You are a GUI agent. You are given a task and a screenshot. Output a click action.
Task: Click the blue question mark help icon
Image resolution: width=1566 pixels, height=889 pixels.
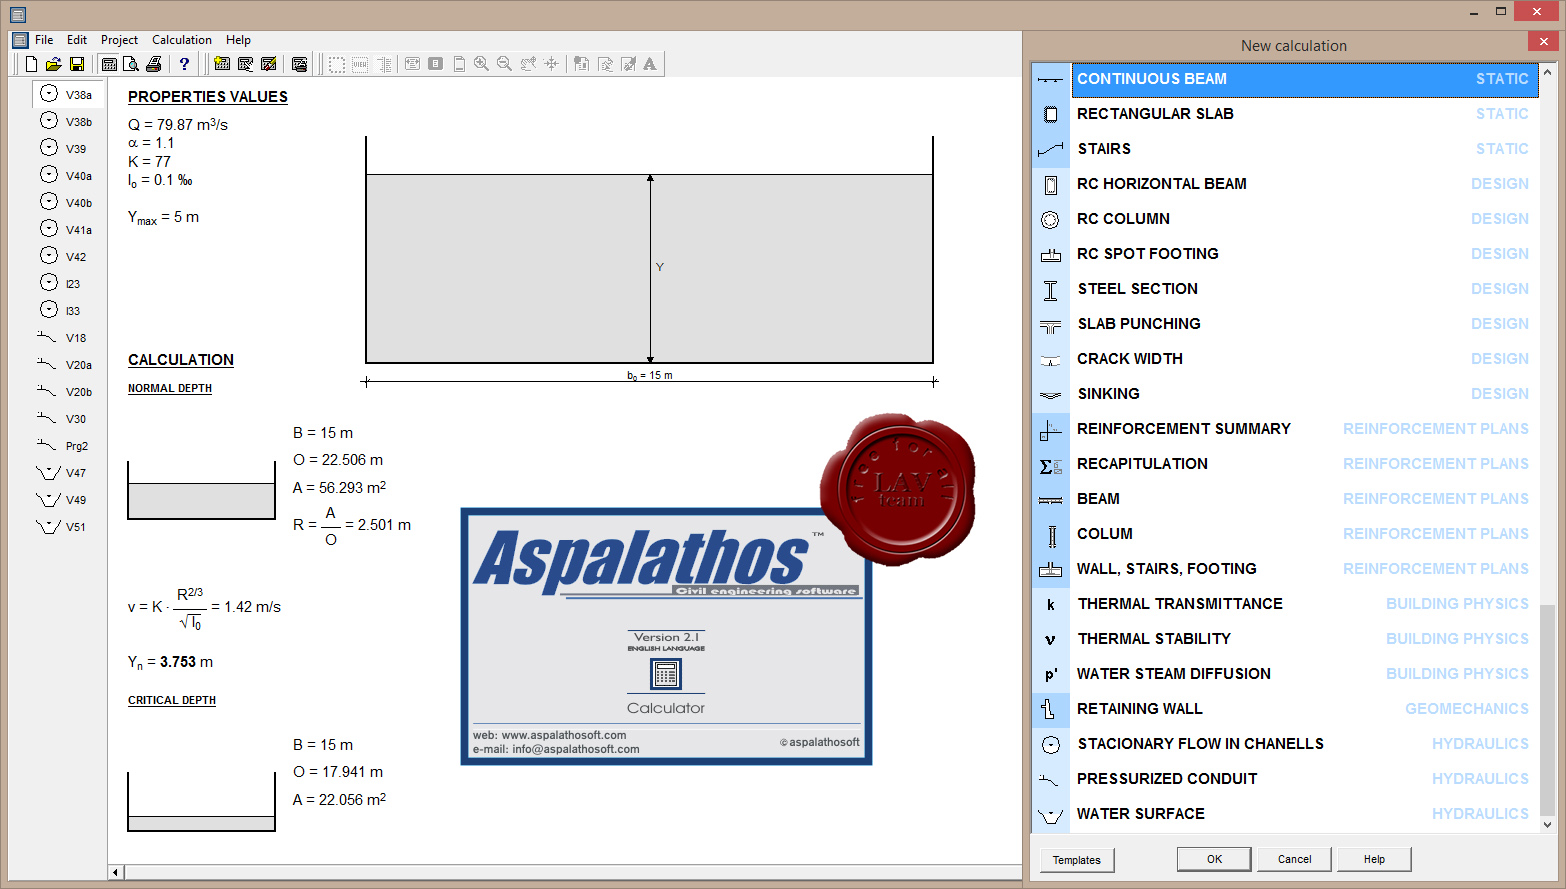pos(184,64)
